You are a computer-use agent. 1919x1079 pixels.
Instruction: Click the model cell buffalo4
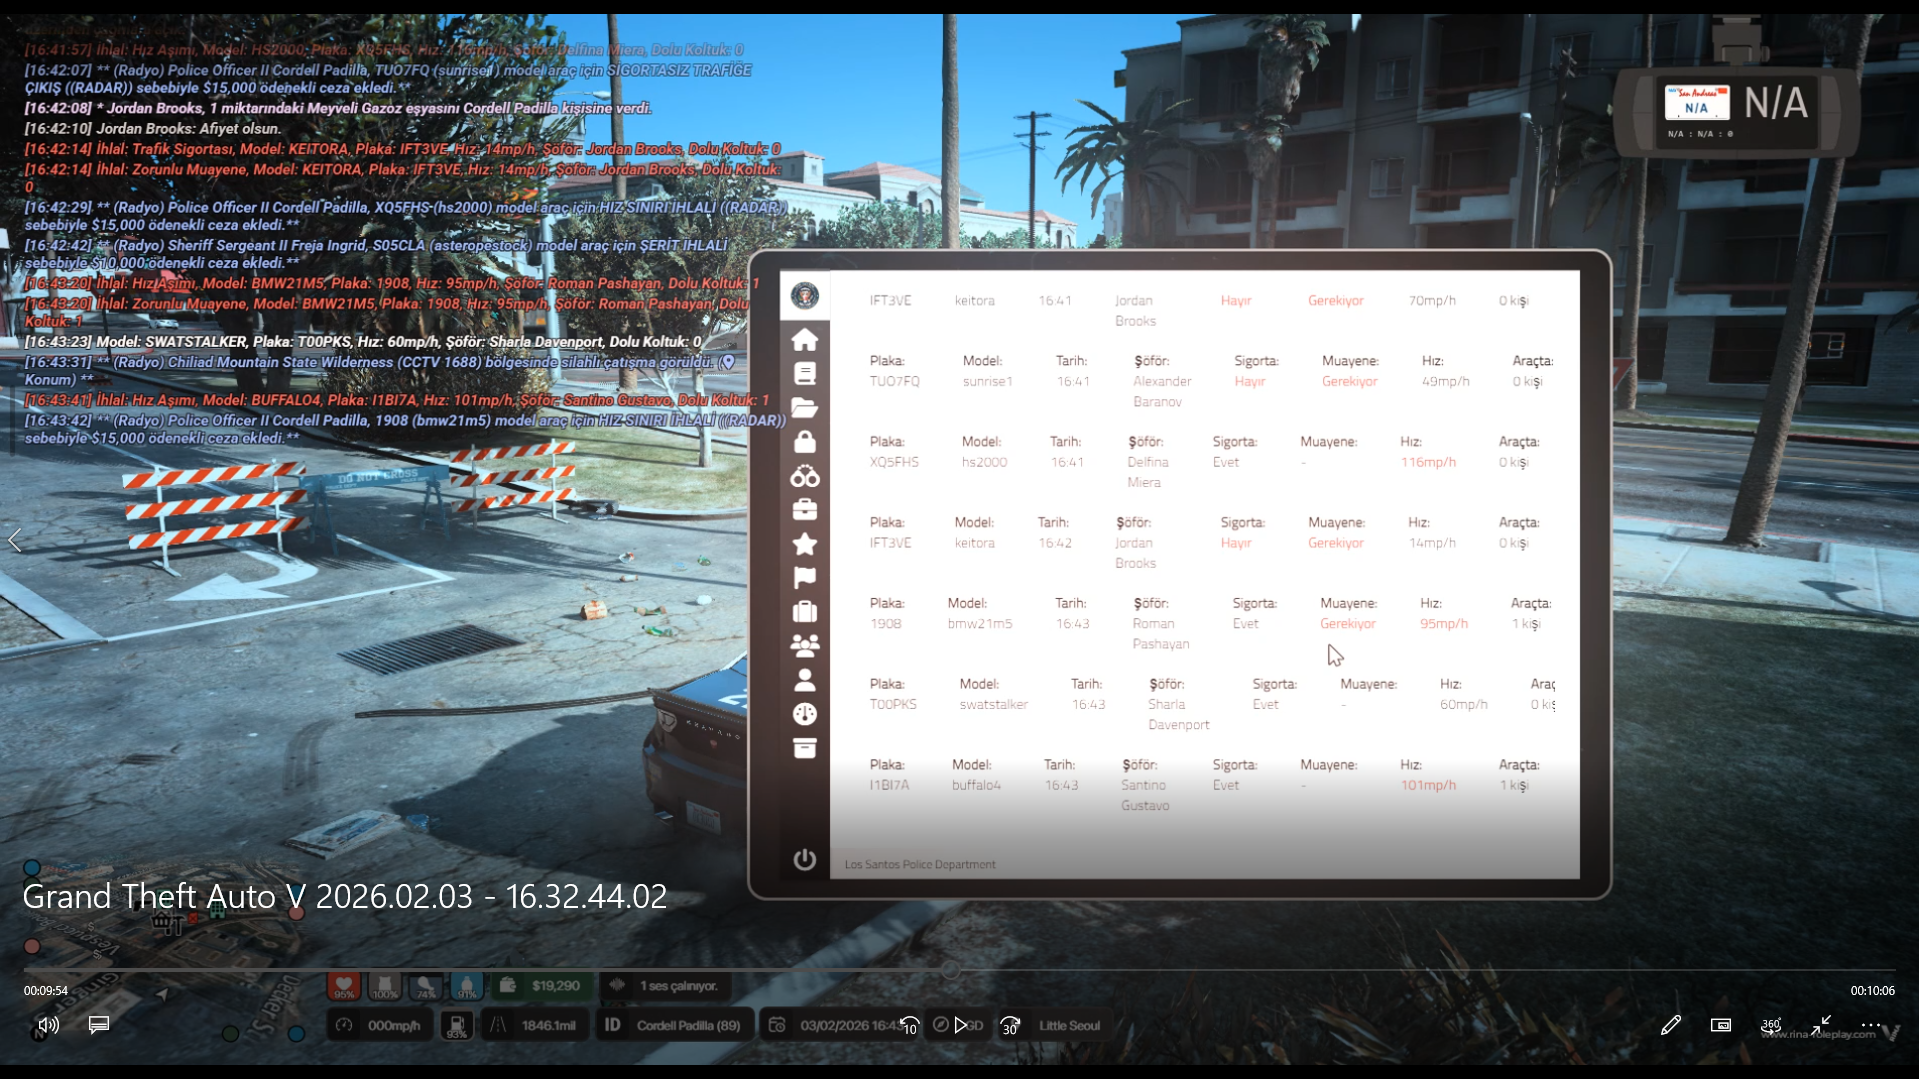coord(976,786)
